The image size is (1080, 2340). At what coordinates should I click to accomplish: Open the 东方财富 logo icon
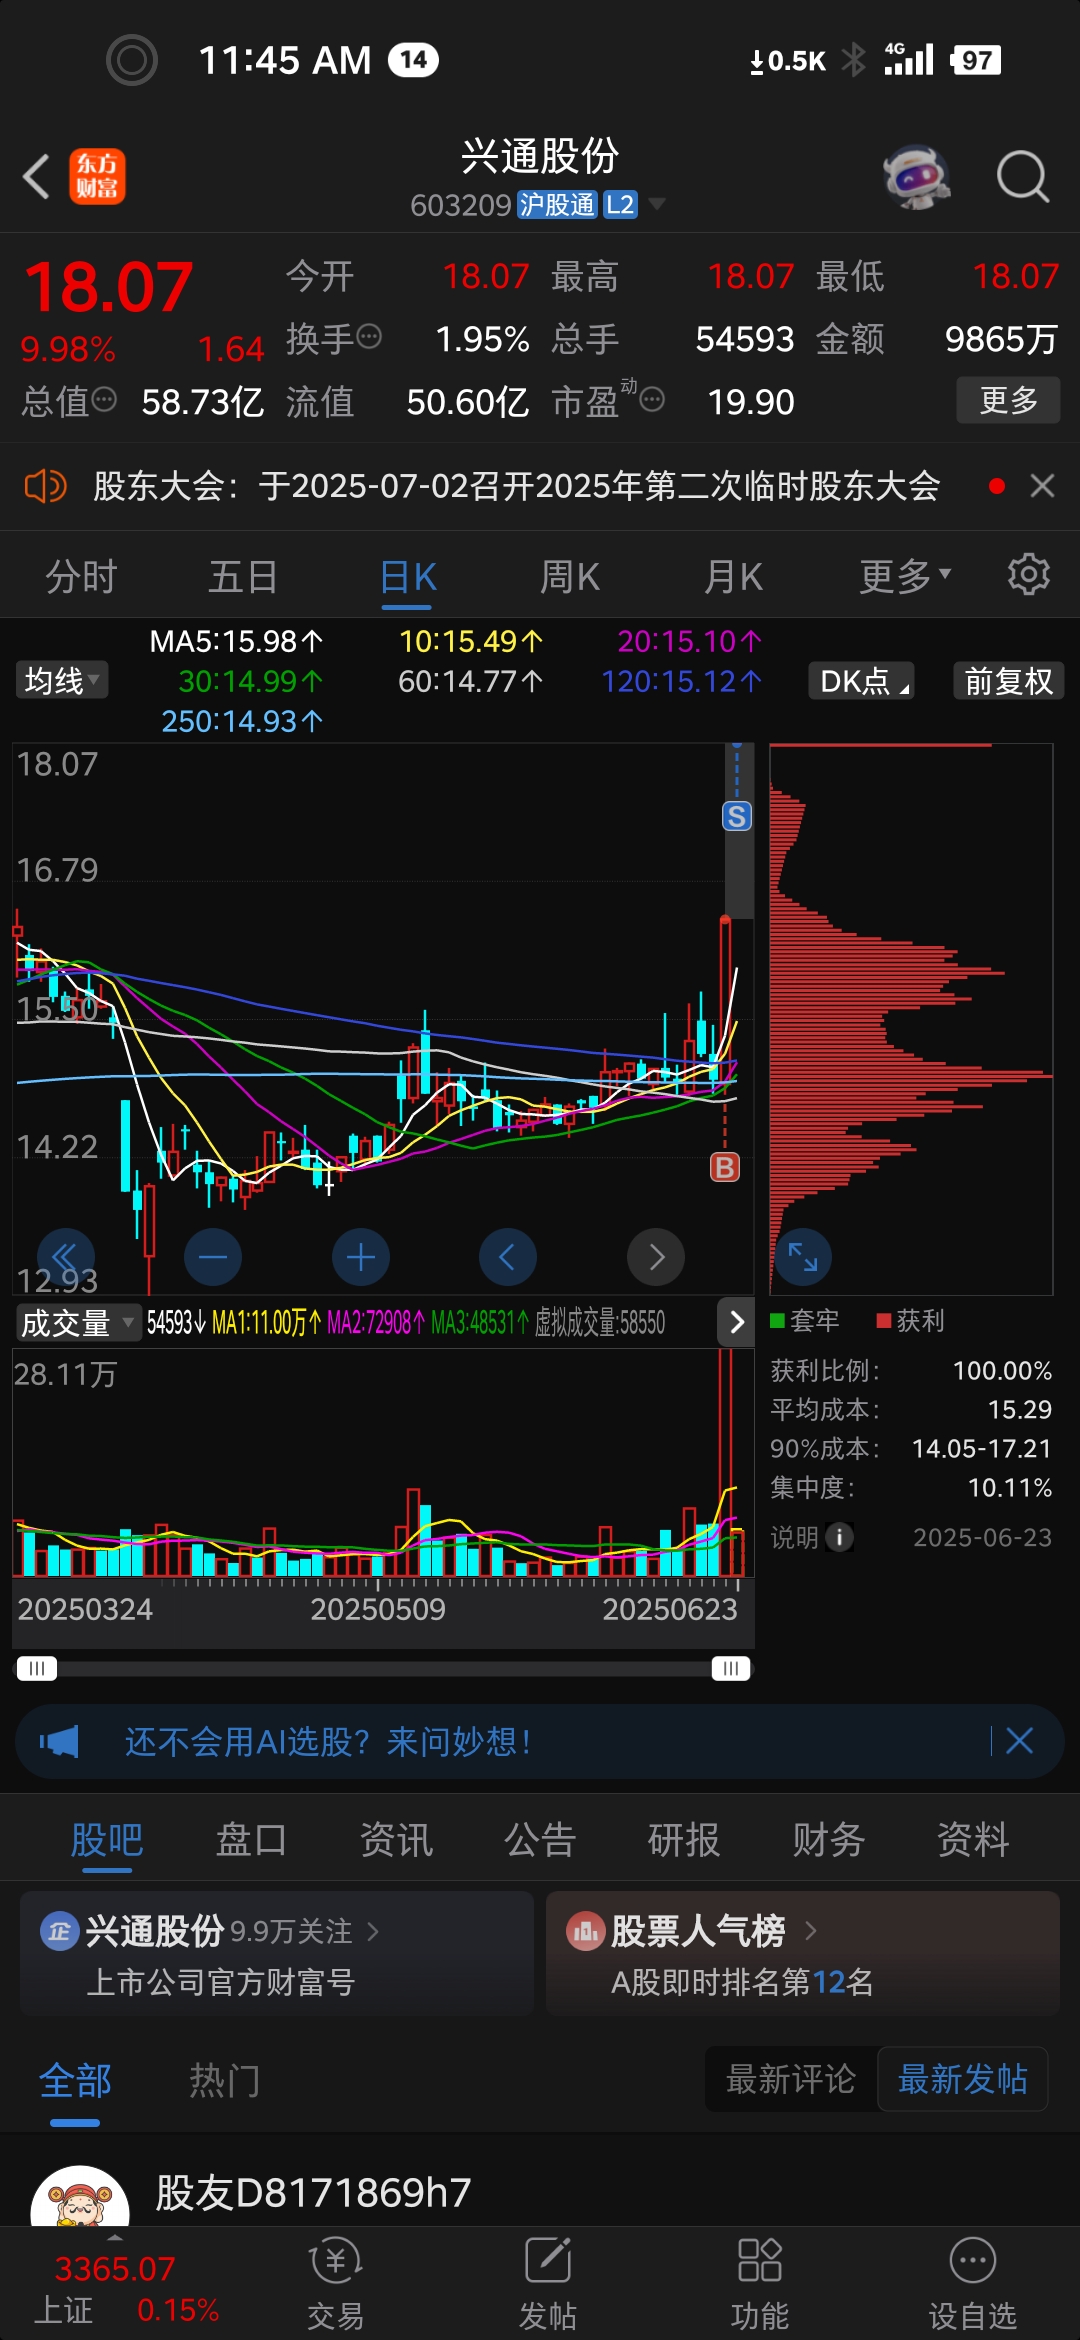[97, 177]
